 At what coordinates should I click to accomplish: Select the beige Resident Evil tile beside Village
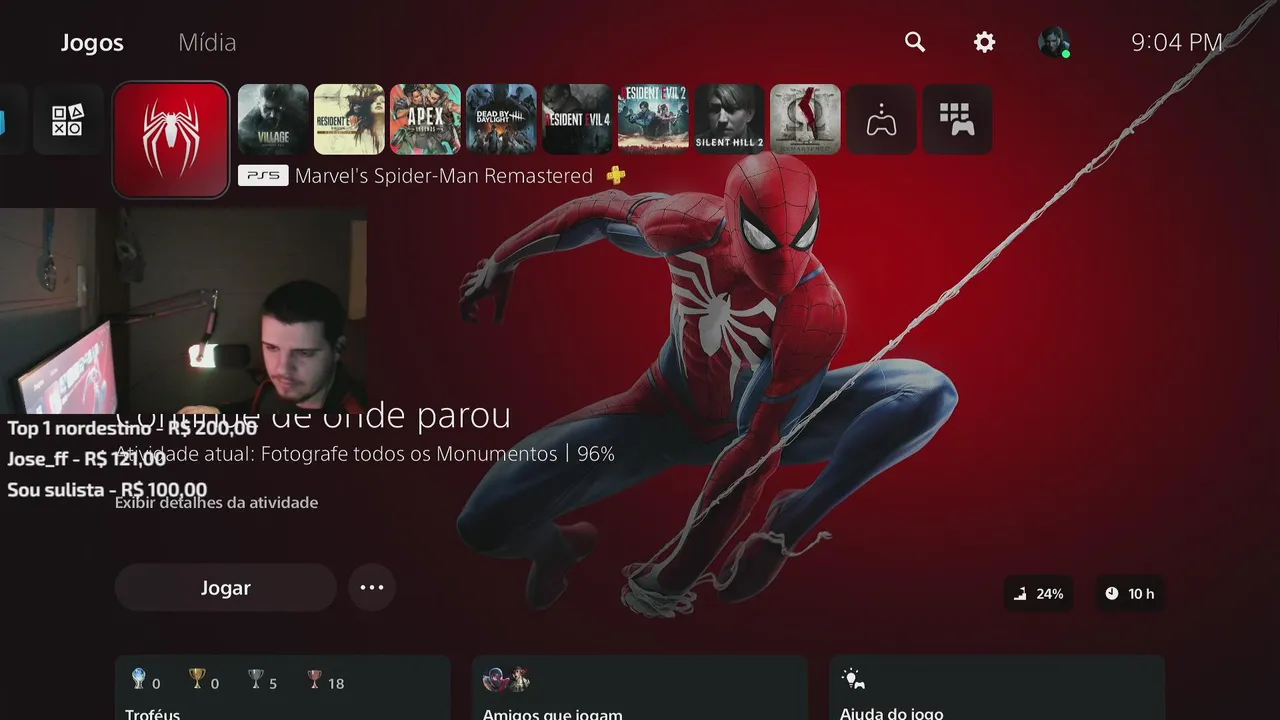tap(349, 120)
